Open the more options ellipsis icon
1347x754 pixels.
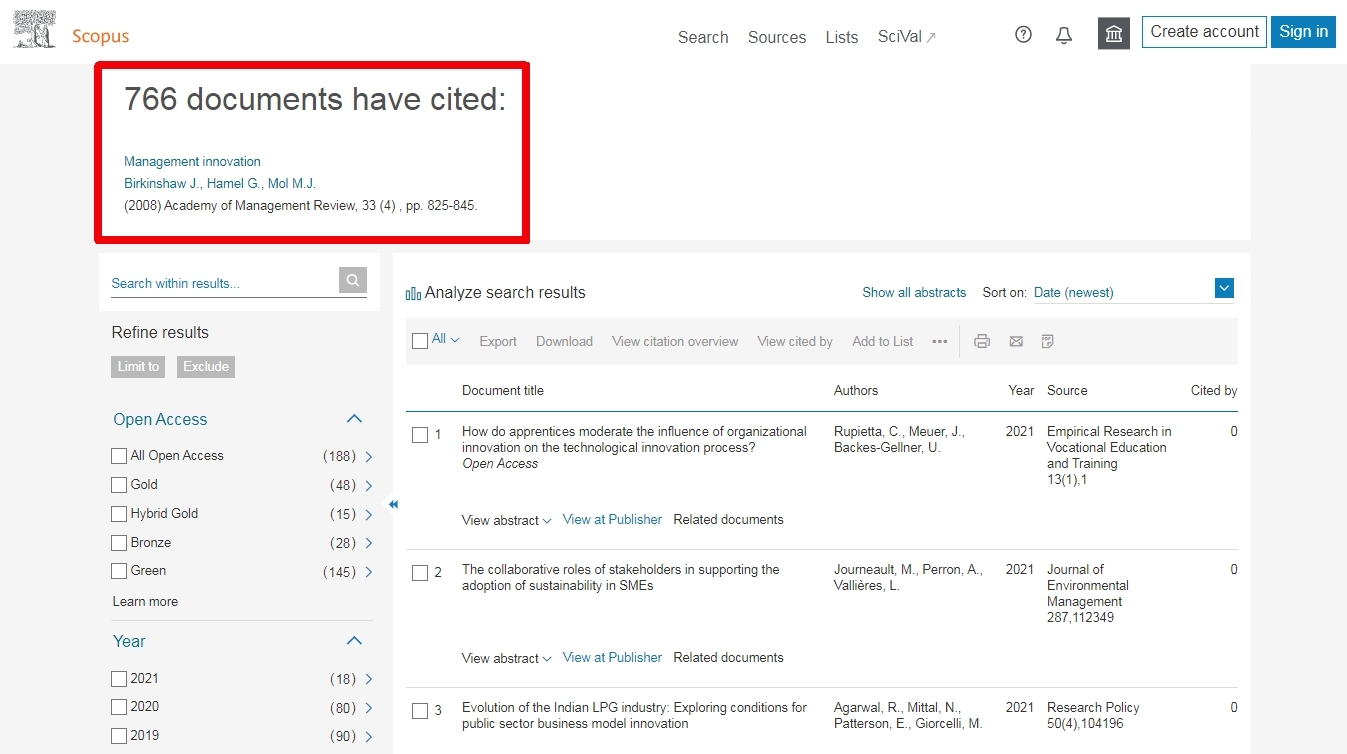click(939, 341)
